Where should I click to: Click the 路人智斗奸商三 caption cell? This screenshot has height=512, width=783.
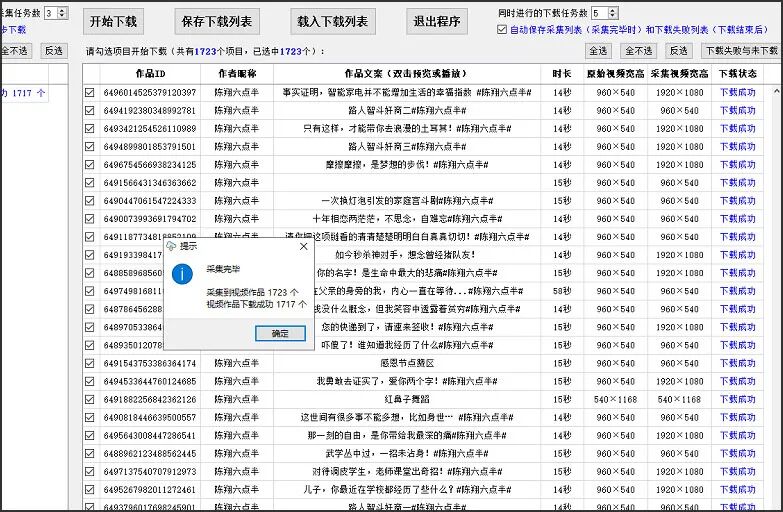(x=407, y=146)
